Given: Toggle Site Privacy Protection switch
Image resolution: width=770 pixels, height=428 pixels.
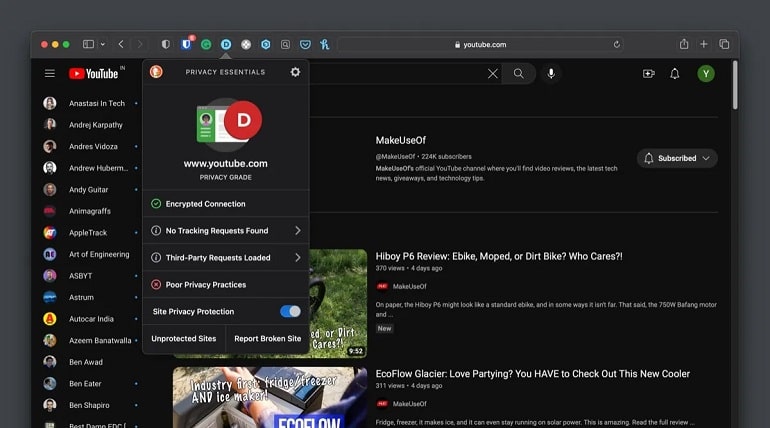Looking at the screenshot, I should (x=290, y=311).
